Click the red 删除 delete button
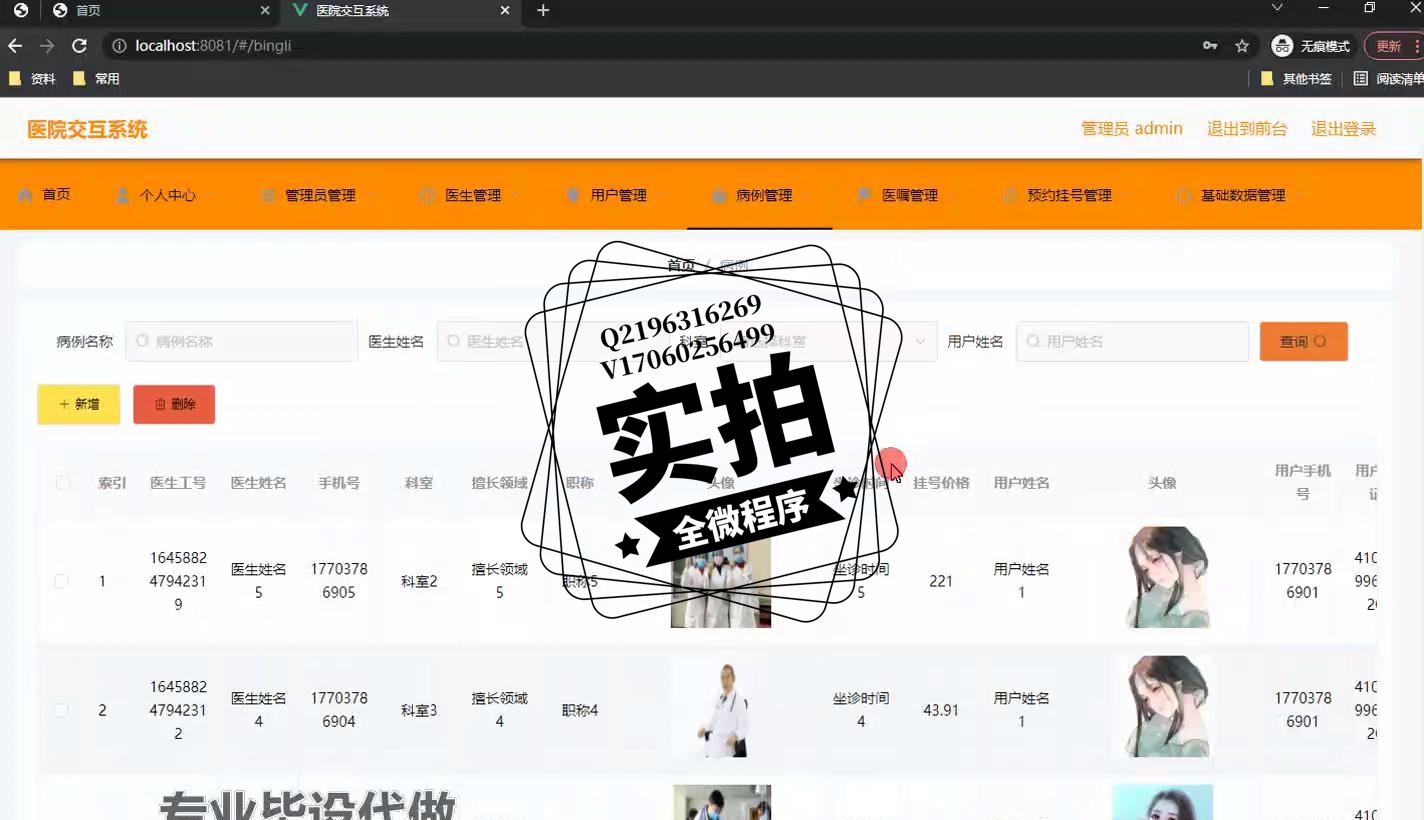Image resolution: width=1424 pixels, height=820 pixels. (x=174, y=404)
